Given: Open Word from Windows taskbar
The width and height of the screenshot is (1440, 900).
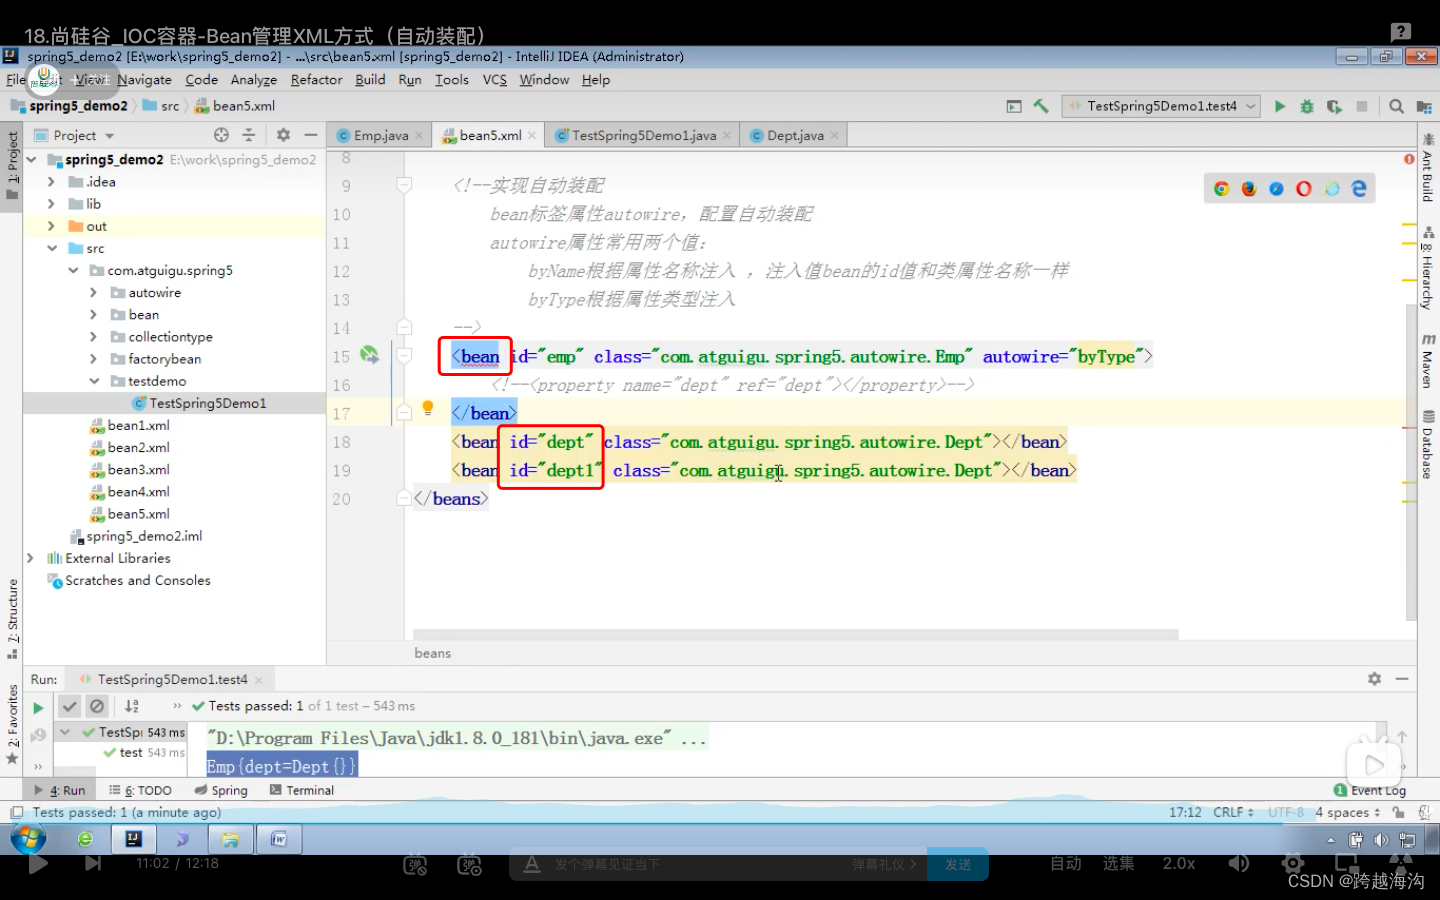Looking at the screenshot, I should click(279, 839).
